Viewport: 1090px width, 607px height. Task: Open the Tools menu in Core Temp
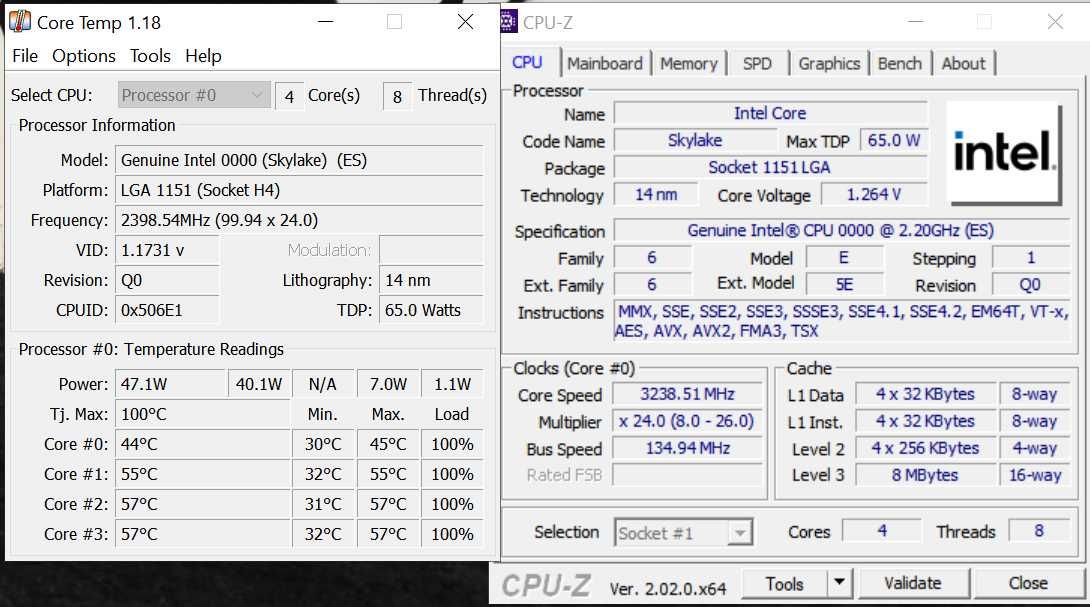(150, 56)
